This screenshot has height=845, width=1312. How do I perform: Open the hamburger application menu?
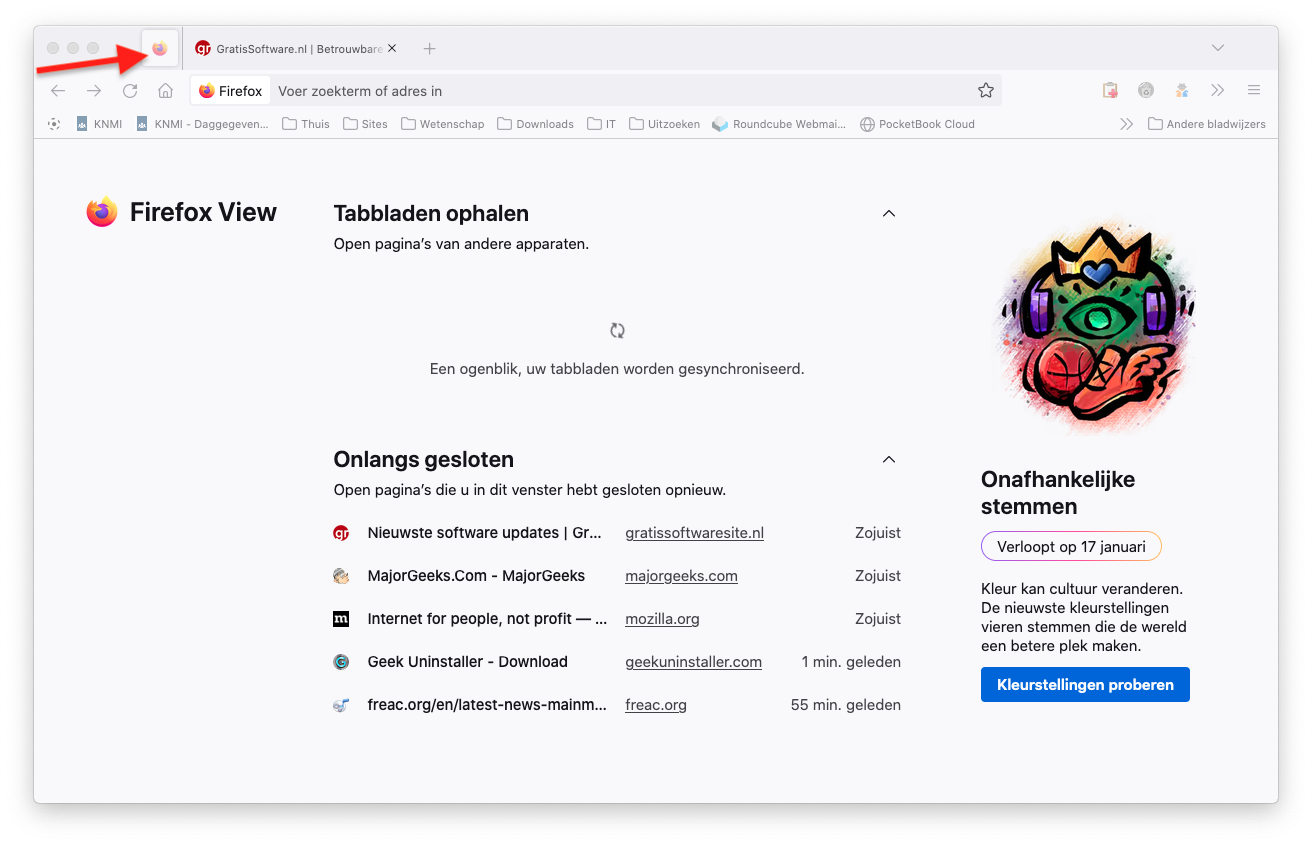(x=1253, y=91)
